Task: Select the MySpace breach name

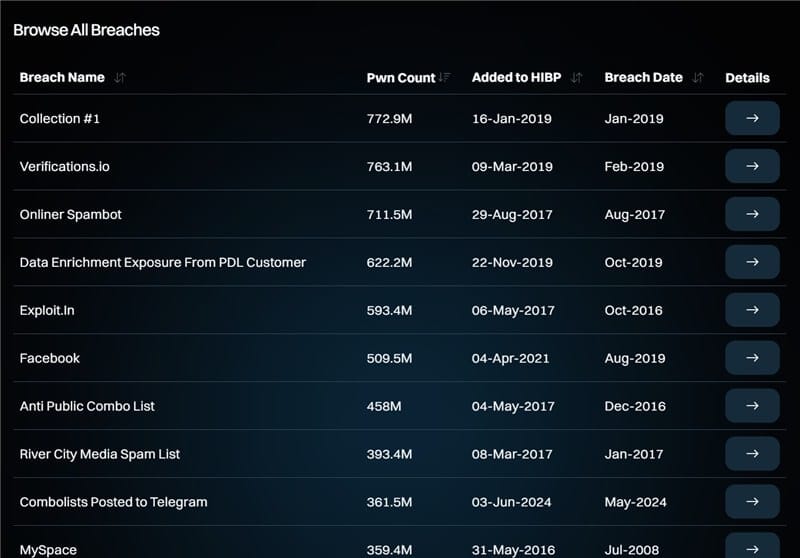Action: [x=48, y=550]
